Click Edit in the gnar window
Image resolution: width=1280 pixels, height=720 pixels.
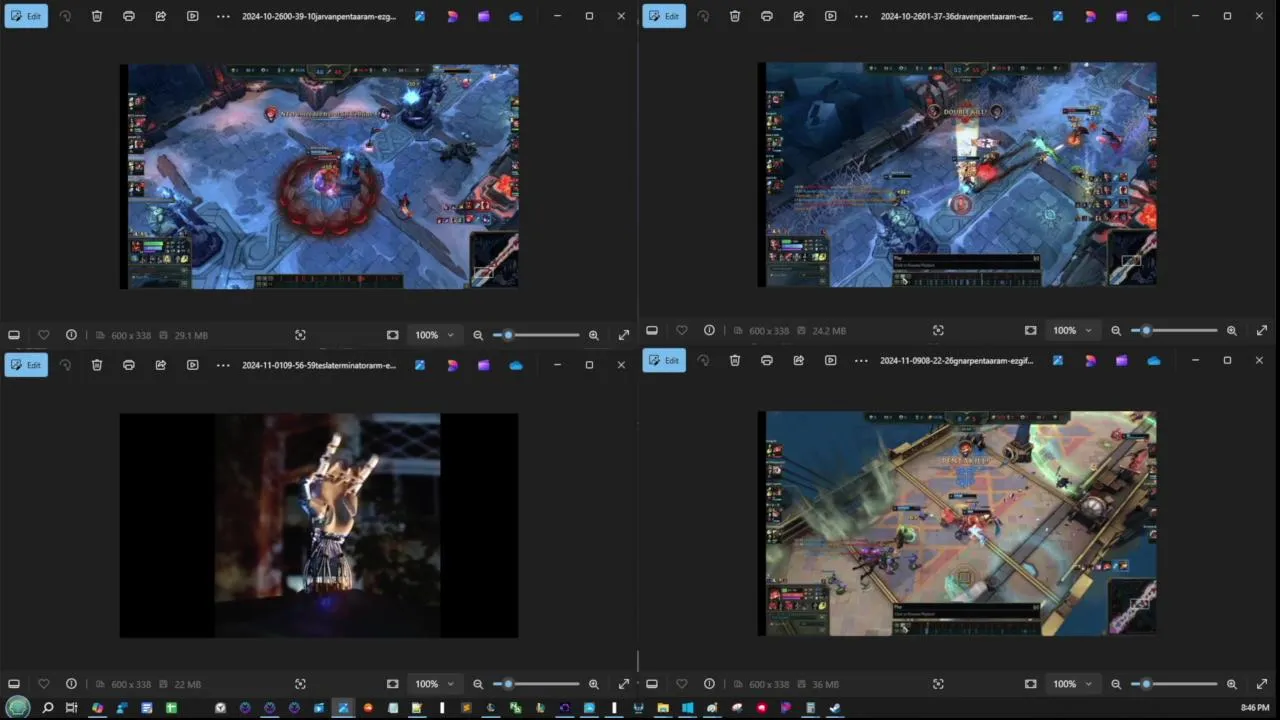[664, 360]
